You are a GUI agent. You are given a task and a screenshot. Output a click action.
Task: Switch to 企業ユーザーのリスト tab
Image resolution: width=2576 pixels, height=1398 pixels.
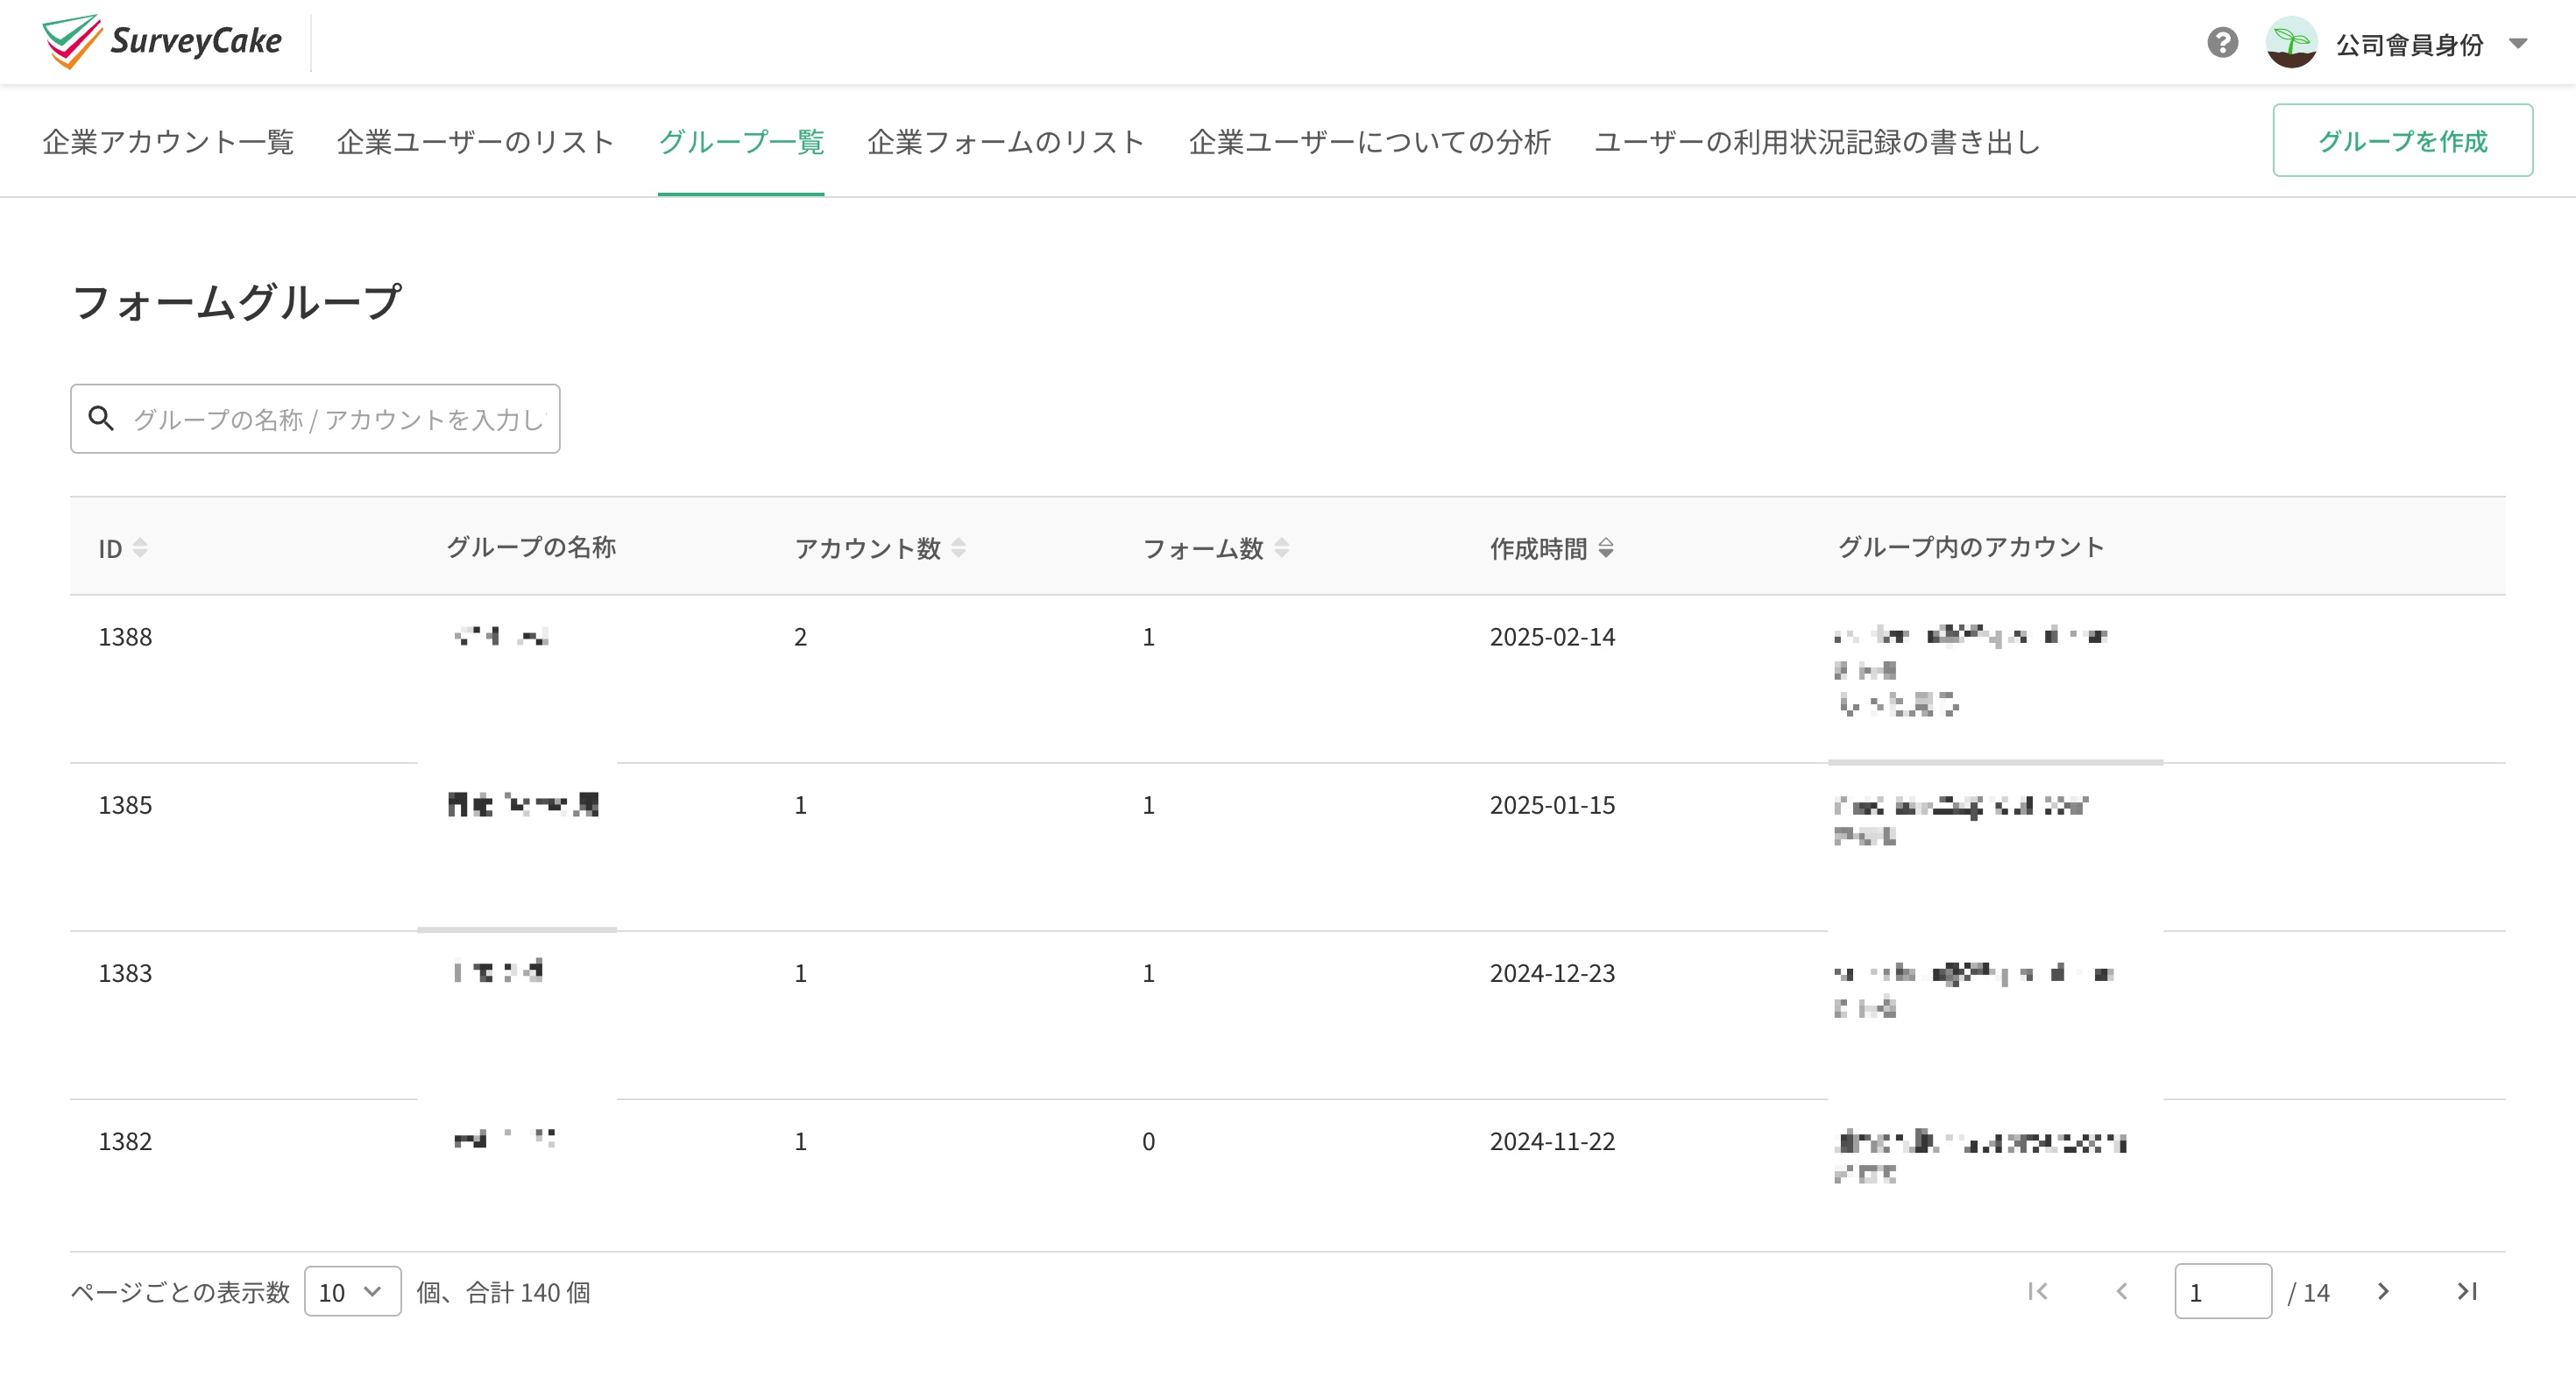coord(475,142)
